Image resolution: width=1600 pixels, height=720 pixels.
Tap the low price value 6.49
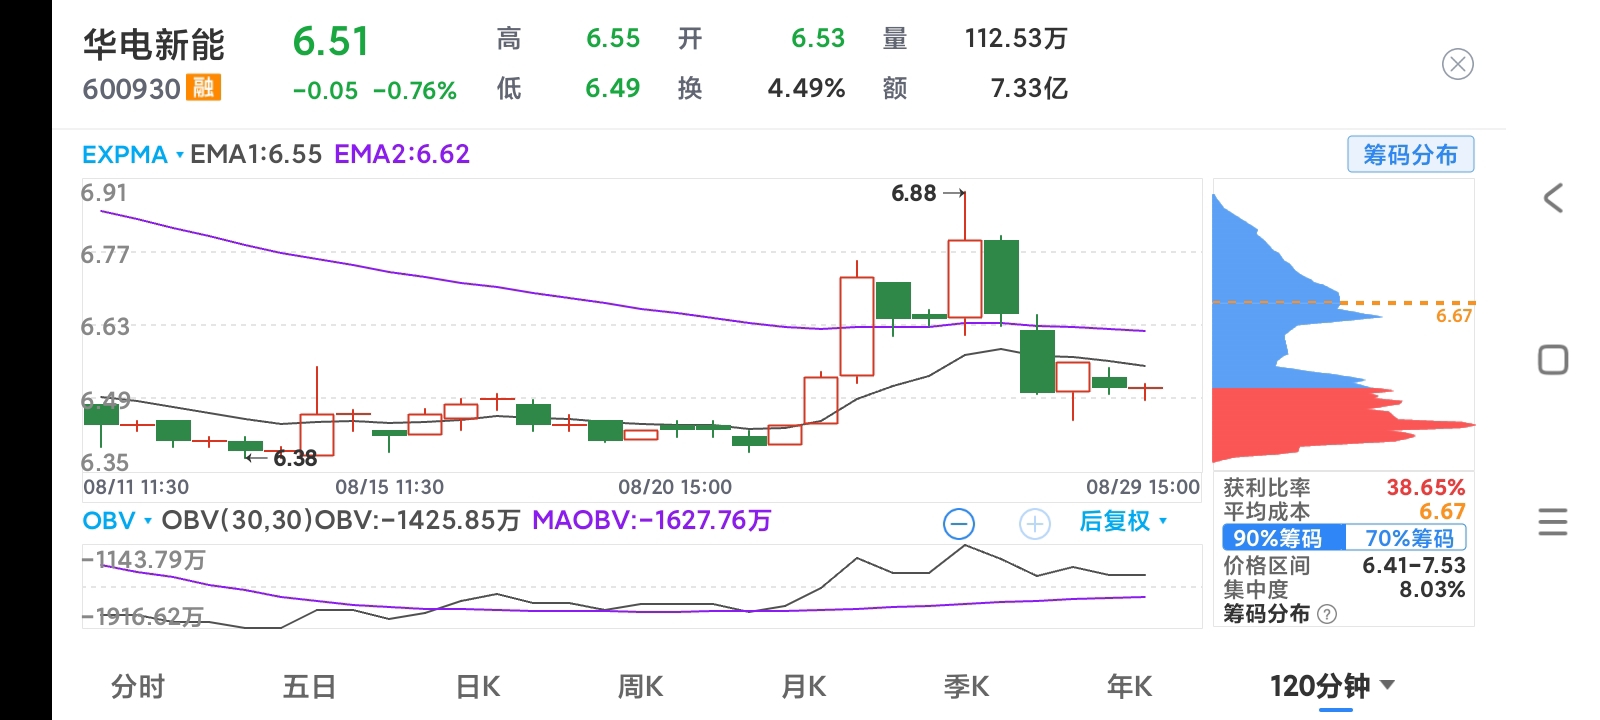tap(613, 88)
